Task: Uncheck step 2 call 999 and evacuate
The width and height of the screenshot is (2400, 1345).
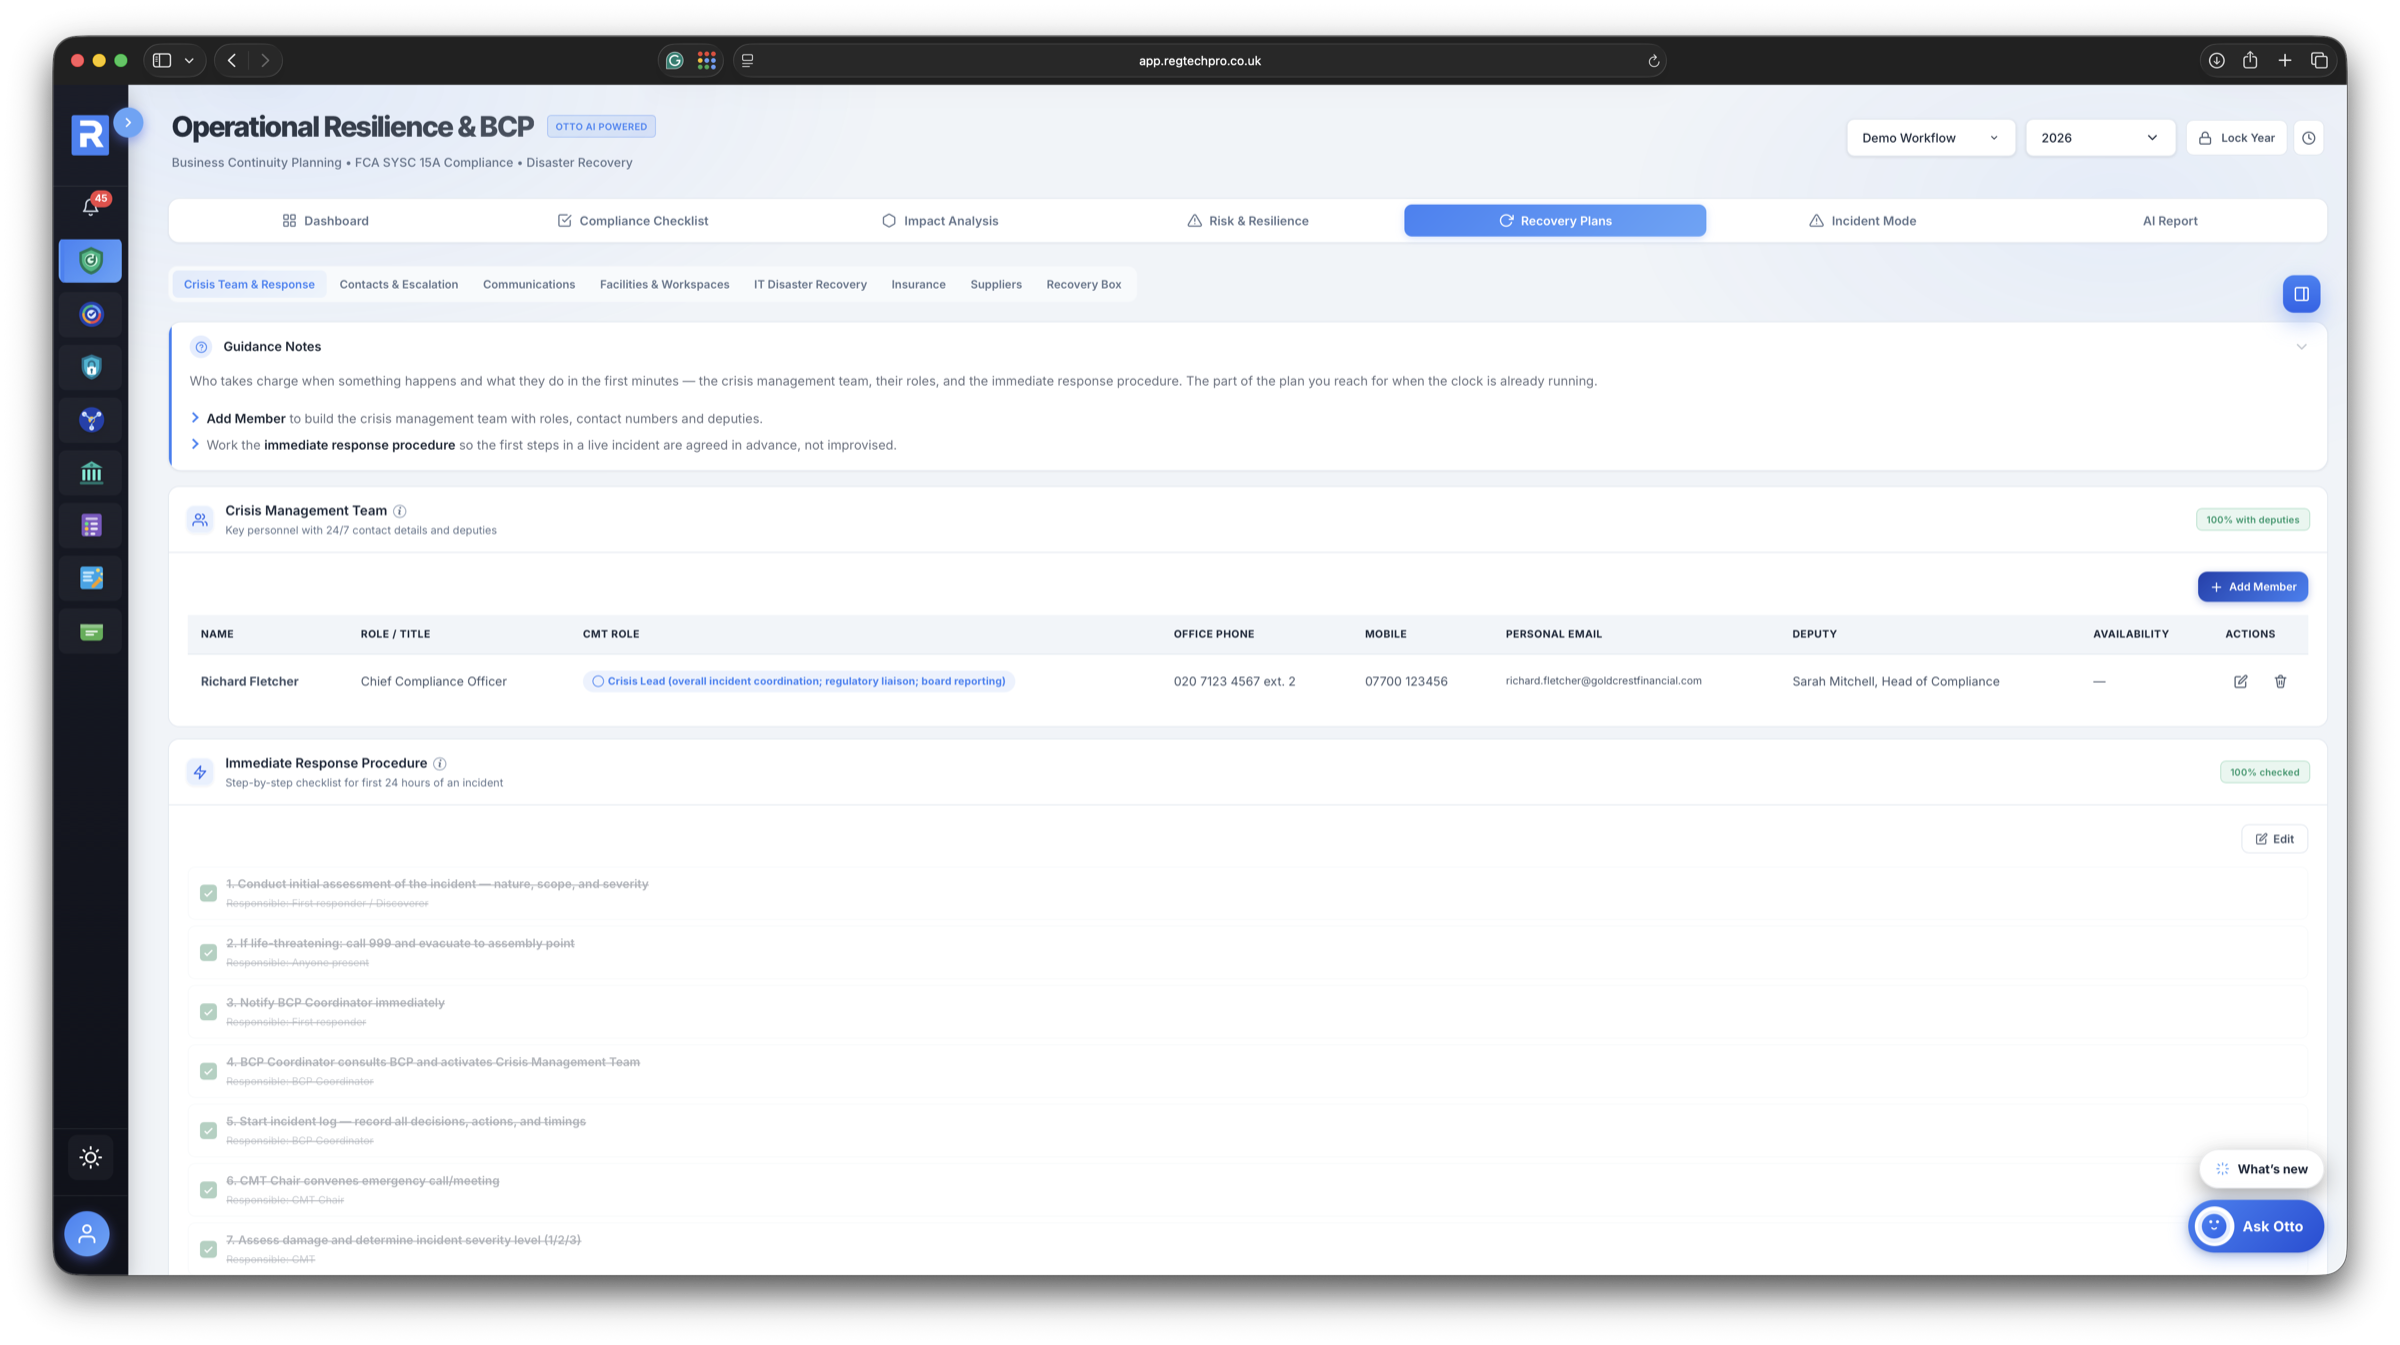Action: click(208, 952)
